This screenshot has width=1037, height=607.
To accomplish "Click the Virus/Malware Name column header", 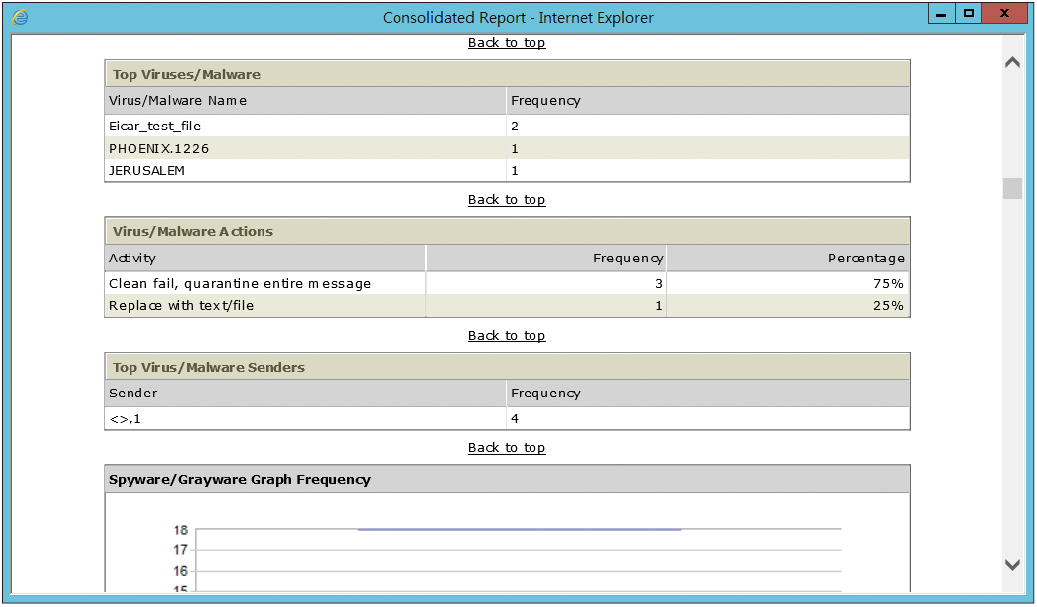I will [x=306, y=101].
